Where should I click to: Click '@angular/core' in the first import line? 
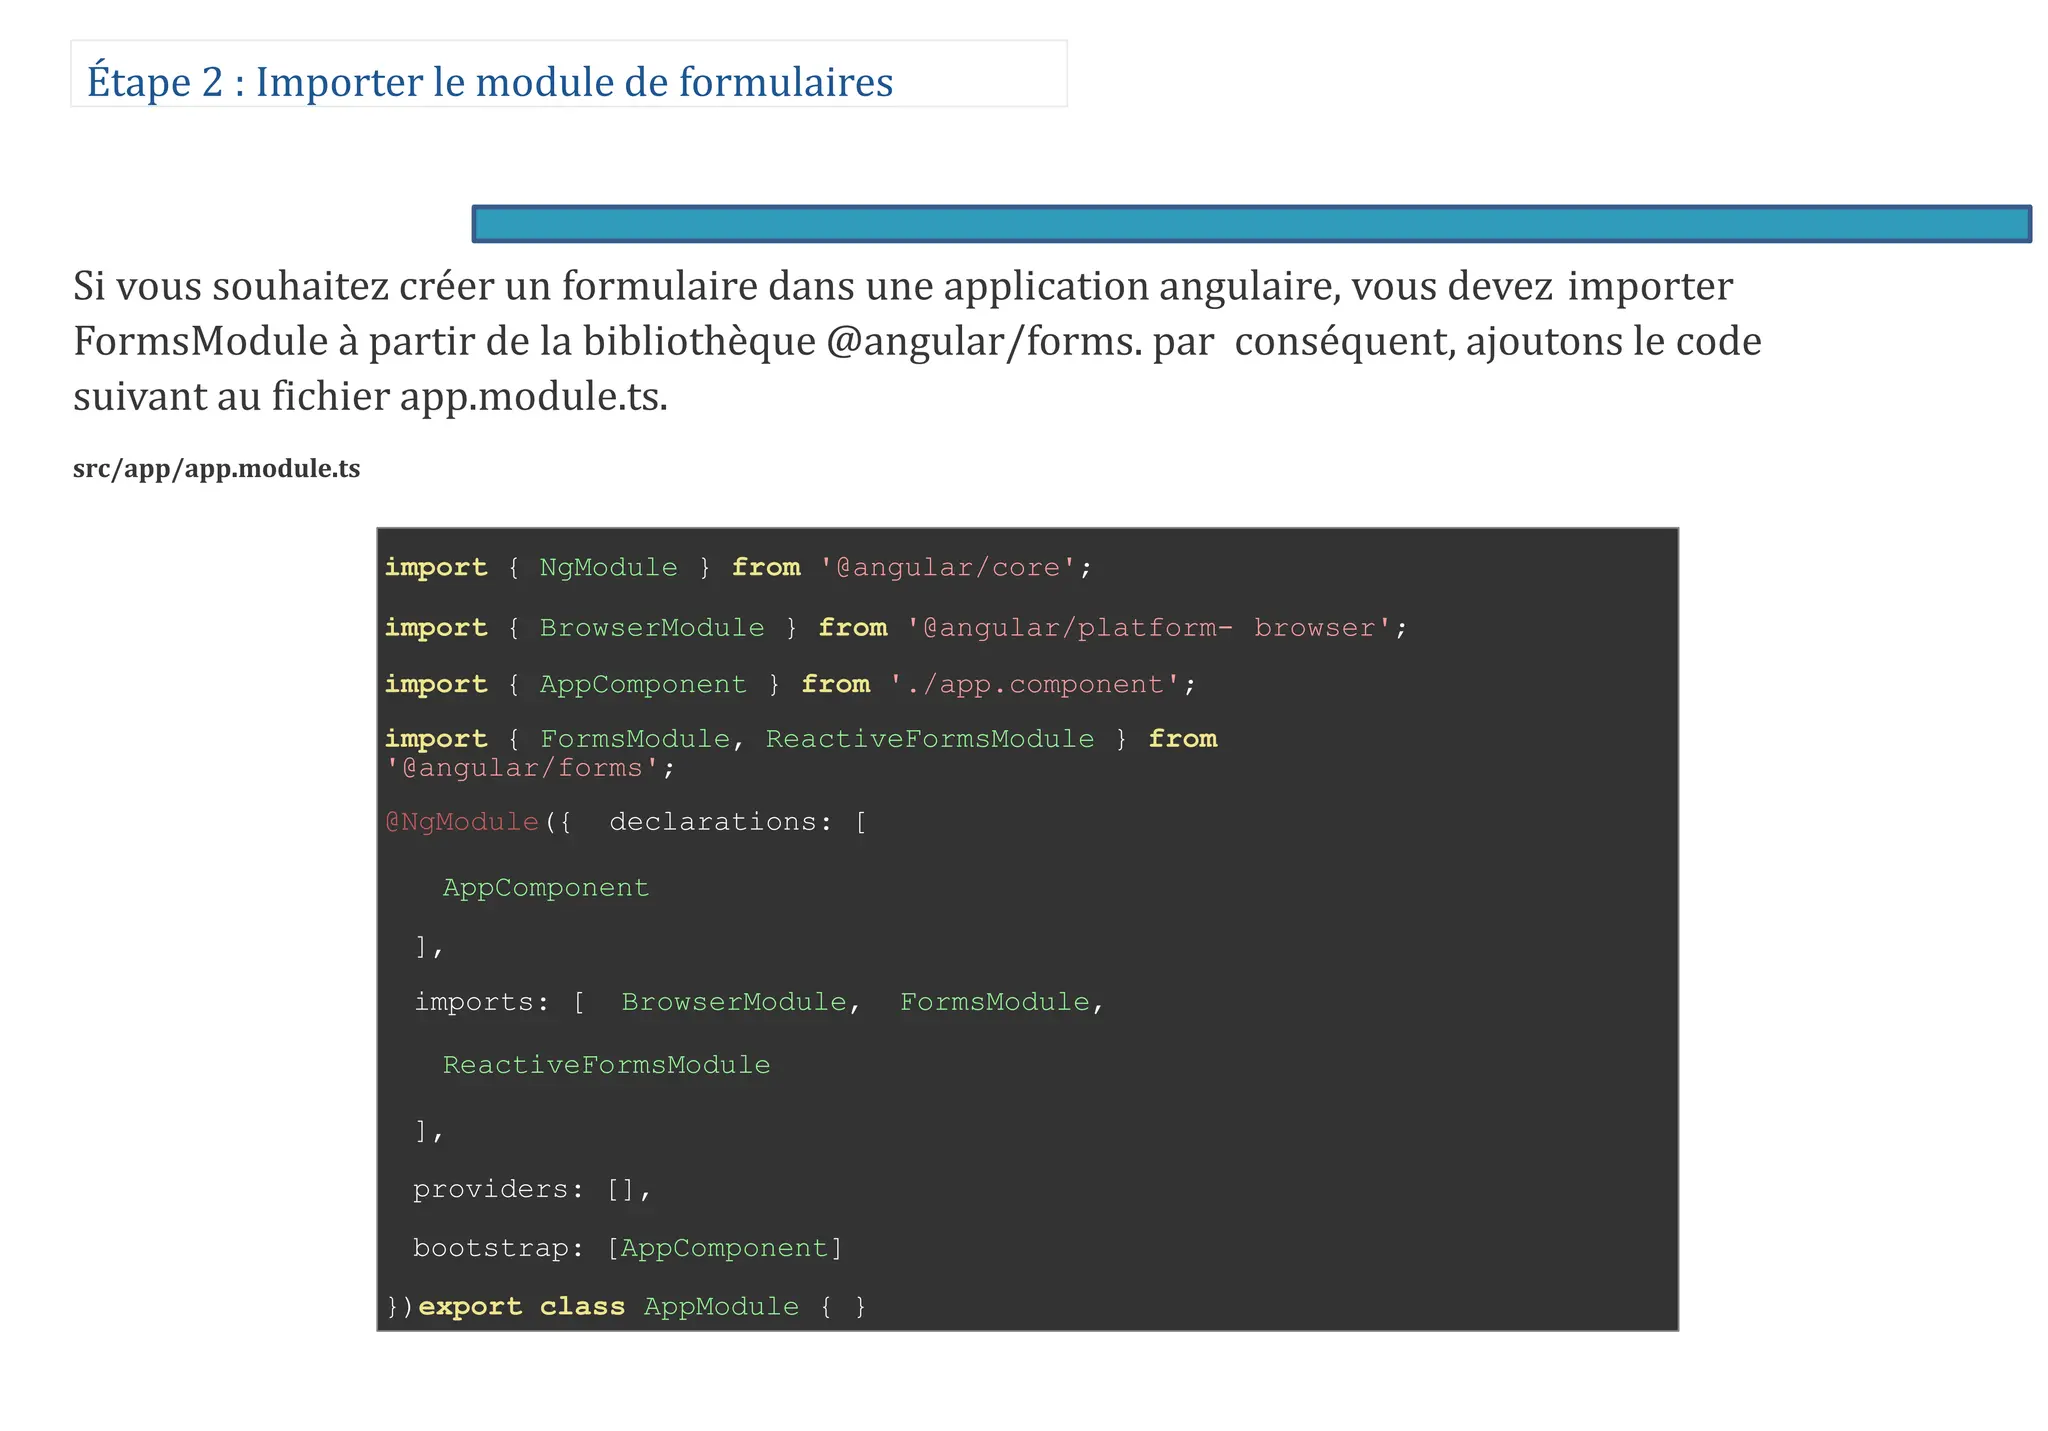click(948, 568)
